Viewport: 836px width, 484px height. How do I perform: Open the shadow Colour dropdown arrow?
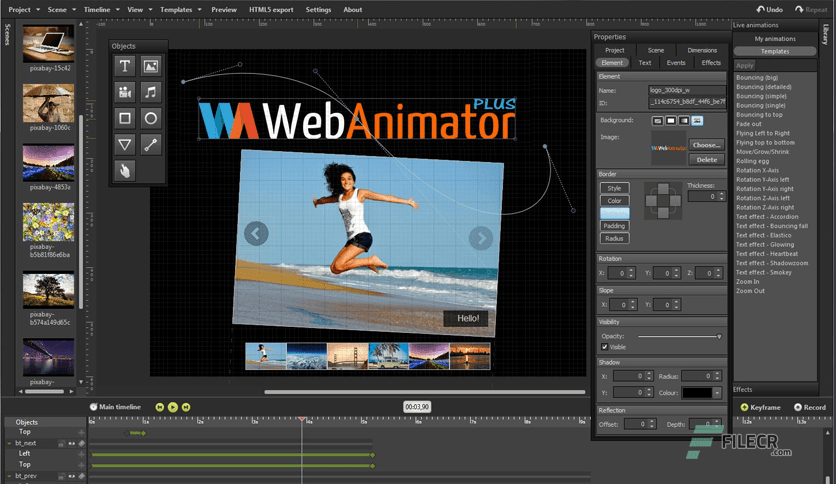(x=717, y=393)
